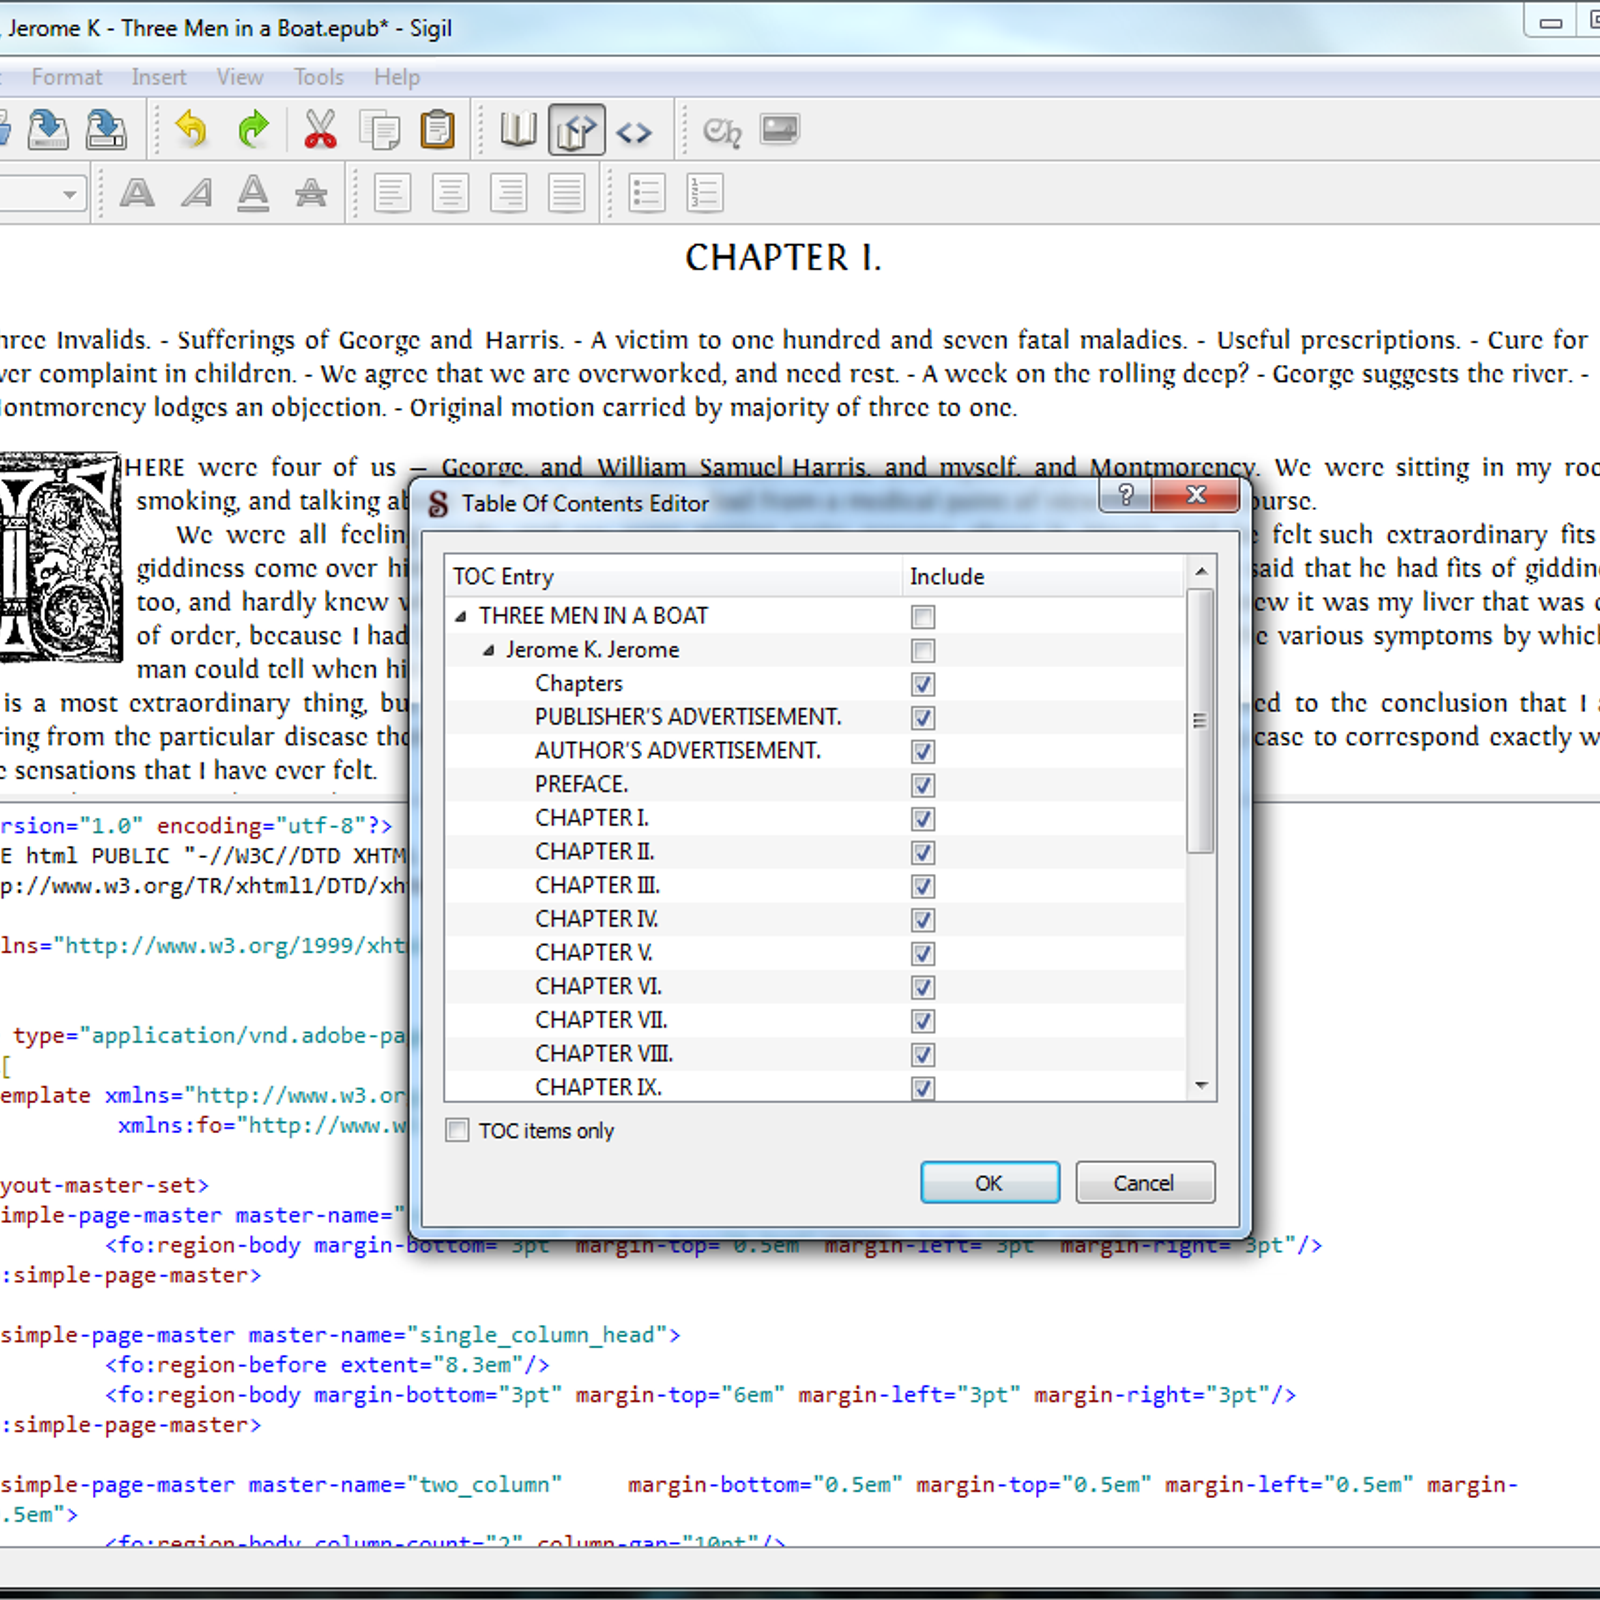Switch to Code View icon
Image resolution: width=1600 pixels, height=1600 pixels.
(634, 132)
